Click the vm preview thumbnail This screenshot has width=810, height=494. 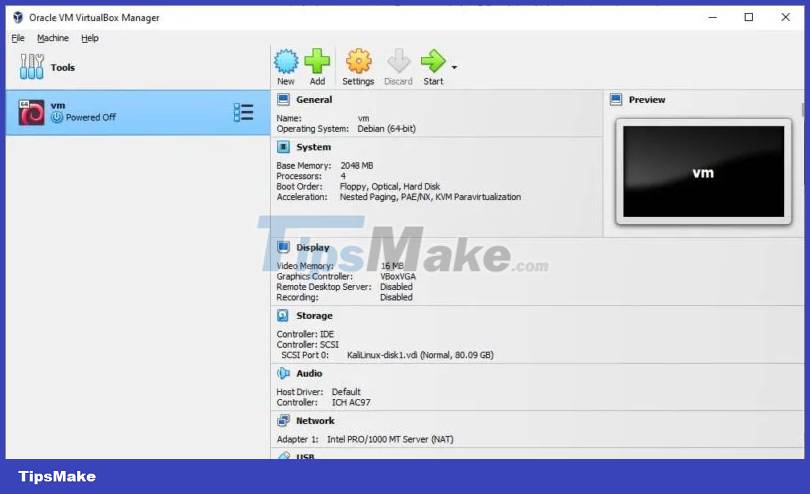coord(704,172)
